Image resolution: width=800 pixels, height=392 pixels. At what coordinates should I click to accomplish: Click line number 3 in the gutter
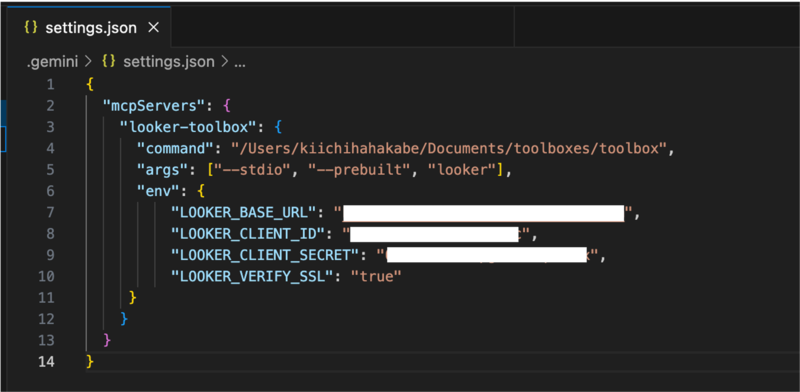click(x=50, y=127)
